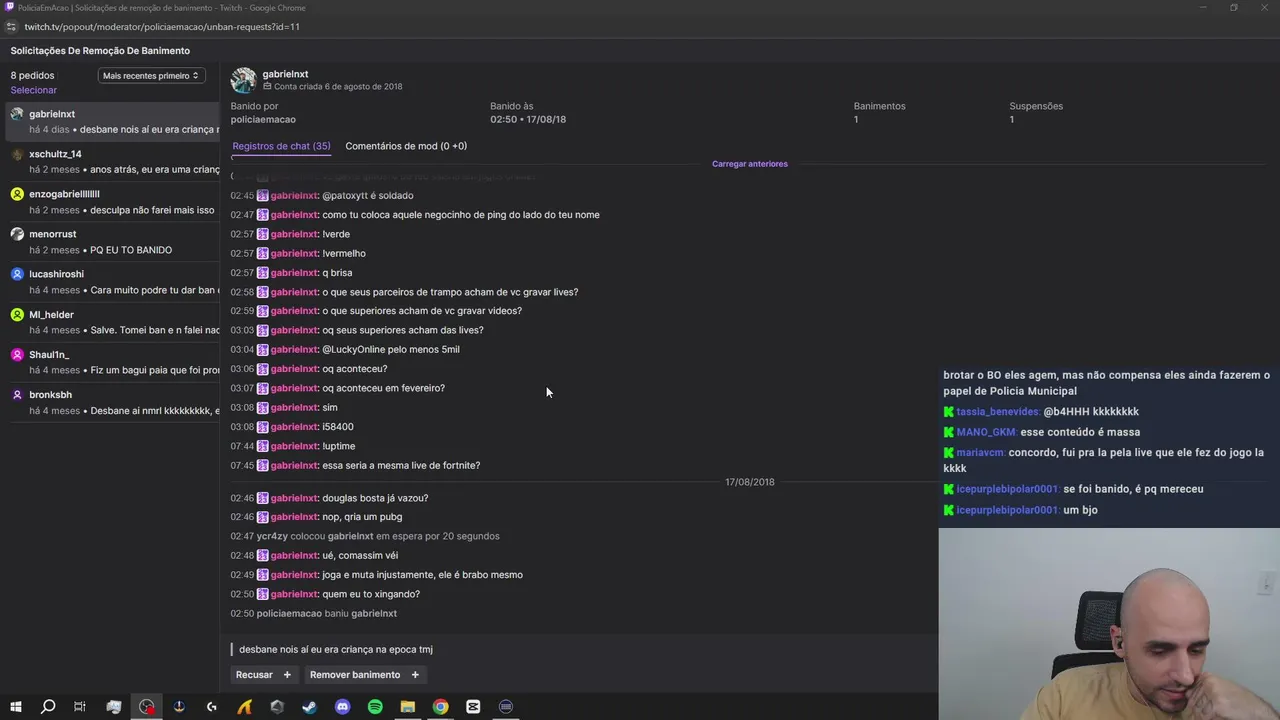The width and height of the screenshot is (1280, 720).
Task: Open Discord from the taskbar
Action: [x=343, y=707]
